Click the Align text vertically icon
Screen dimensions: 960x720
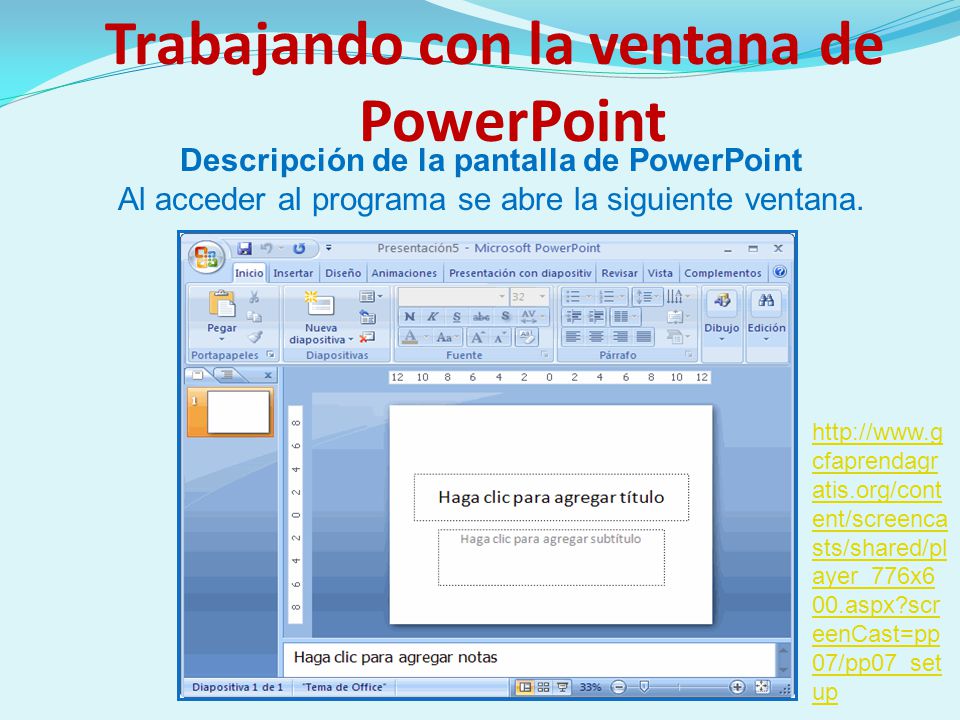tap(677, 317)
